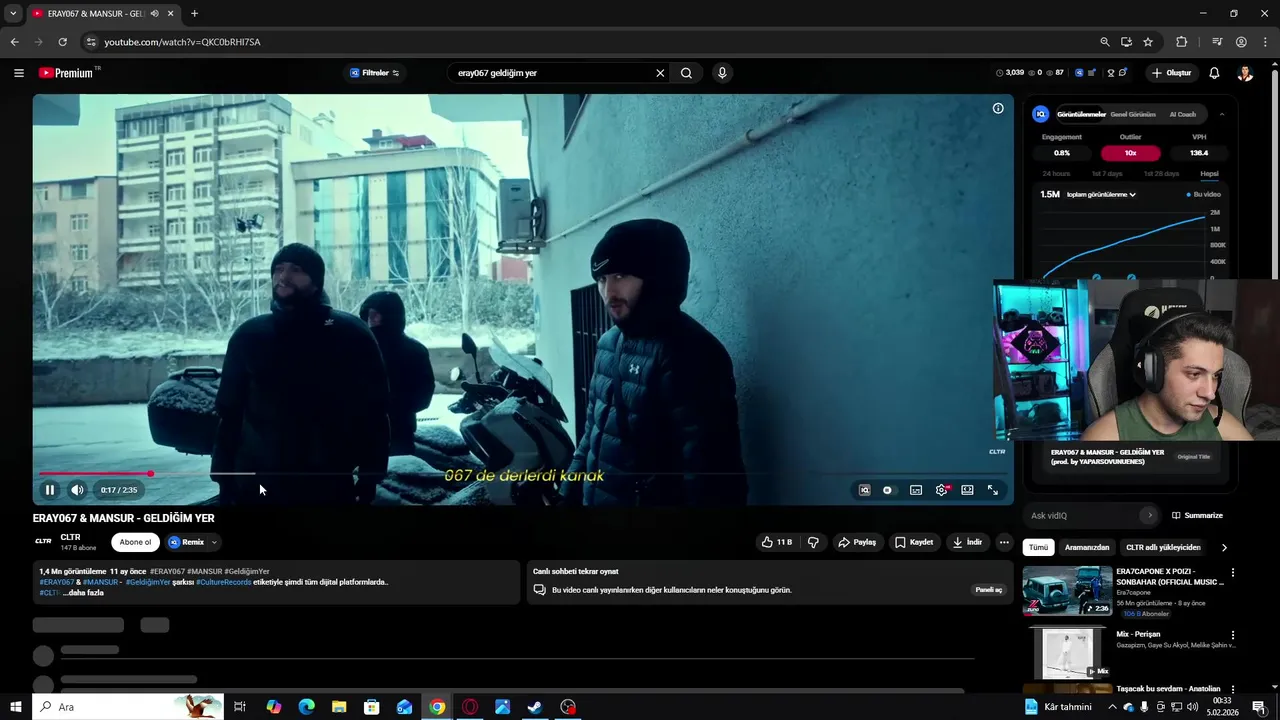Open options for Mix - Perişan
Viewport: 1280px width, 720px height.
pos(1233,635)
